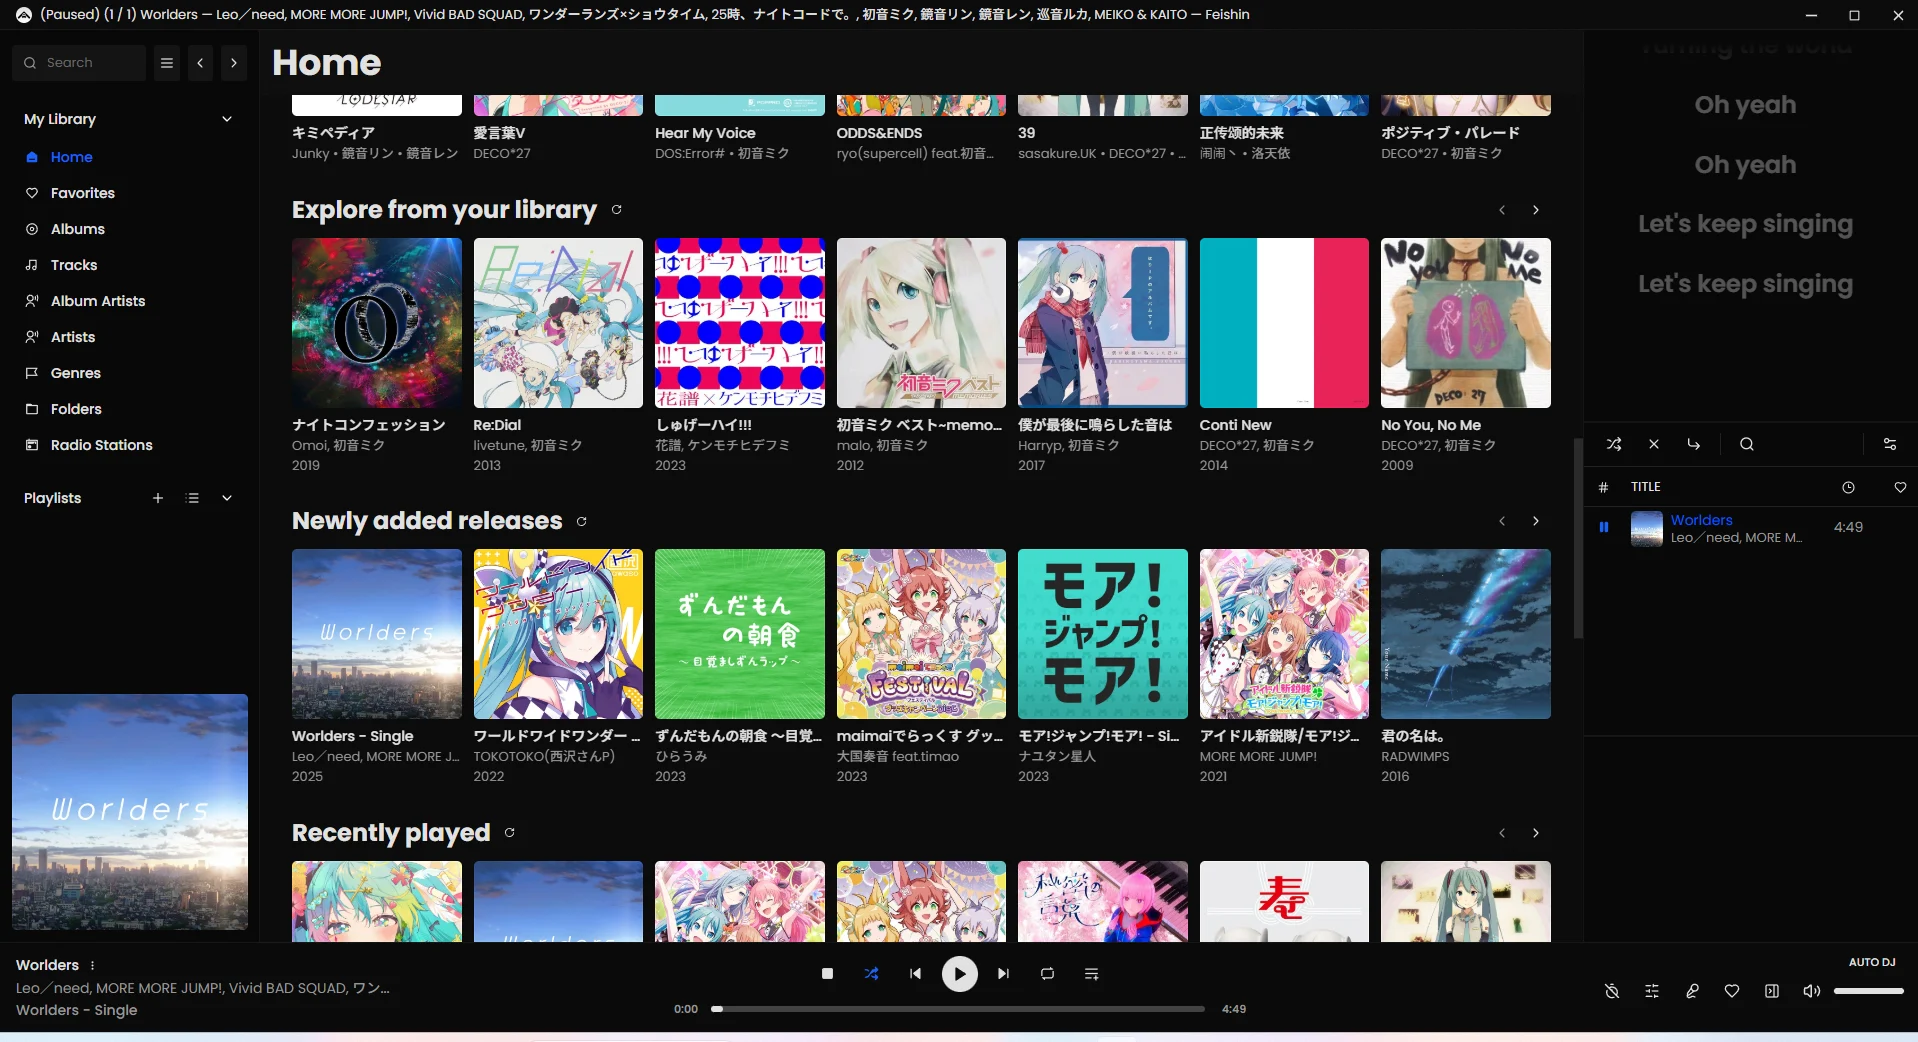The height and width of the screenshot is (1042, 1918).
Task: Click the add-to-queue list icon in player bar
Action: pos(1091,974)
